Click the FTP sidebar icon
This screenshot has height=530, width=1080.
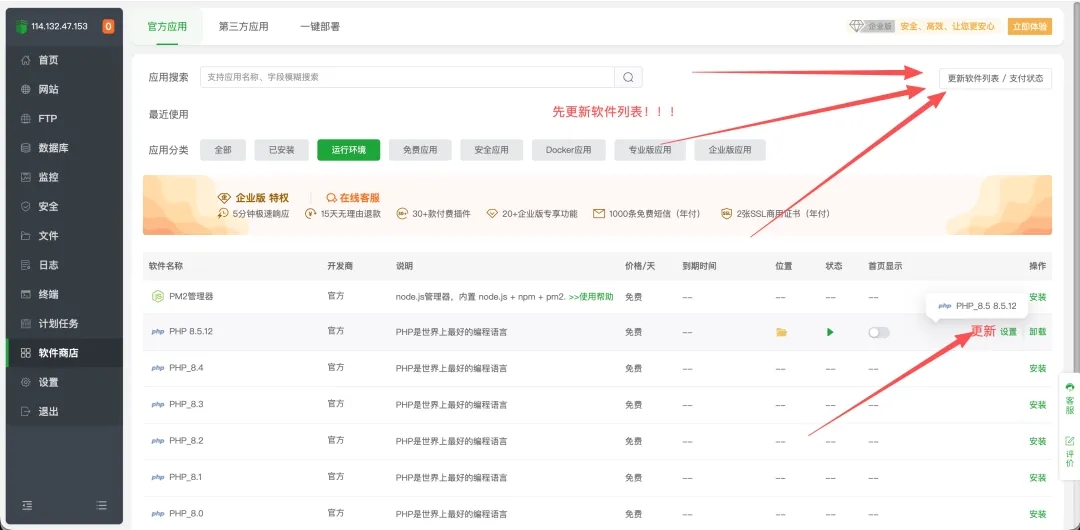pyautogui.click(x=25, y=119)
